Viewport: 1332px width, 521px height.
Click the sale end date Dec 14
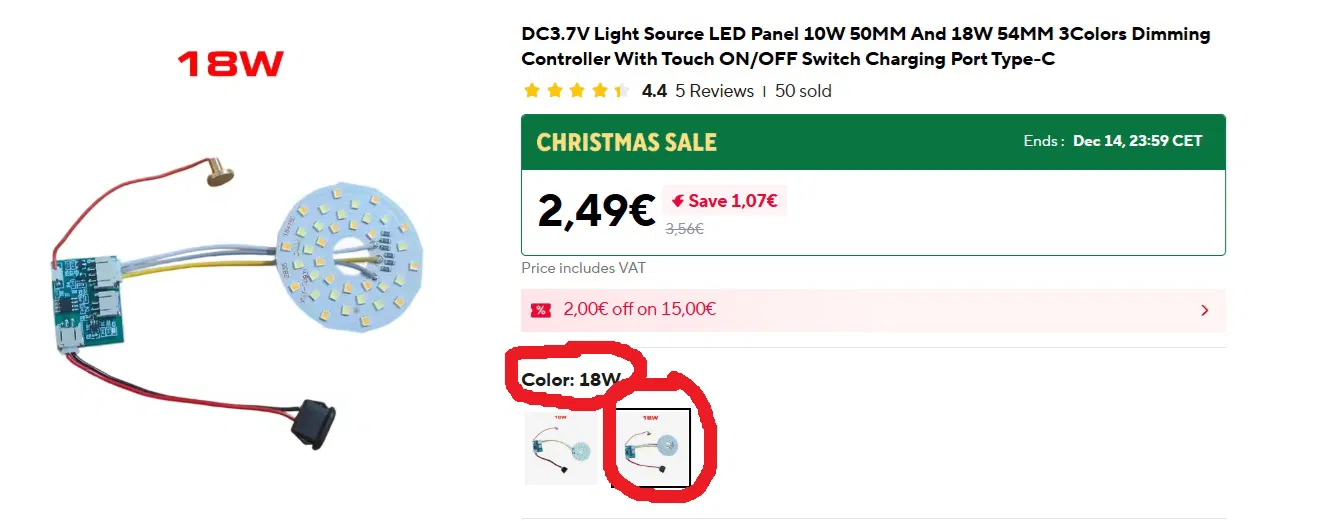pyautogui.click(x=1137, y=141)
